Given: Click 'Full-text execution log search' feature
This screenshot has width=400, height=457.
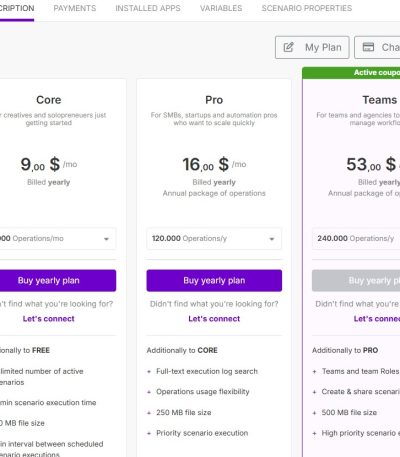Looking at the screenshot, I should [x=207, y=371].
